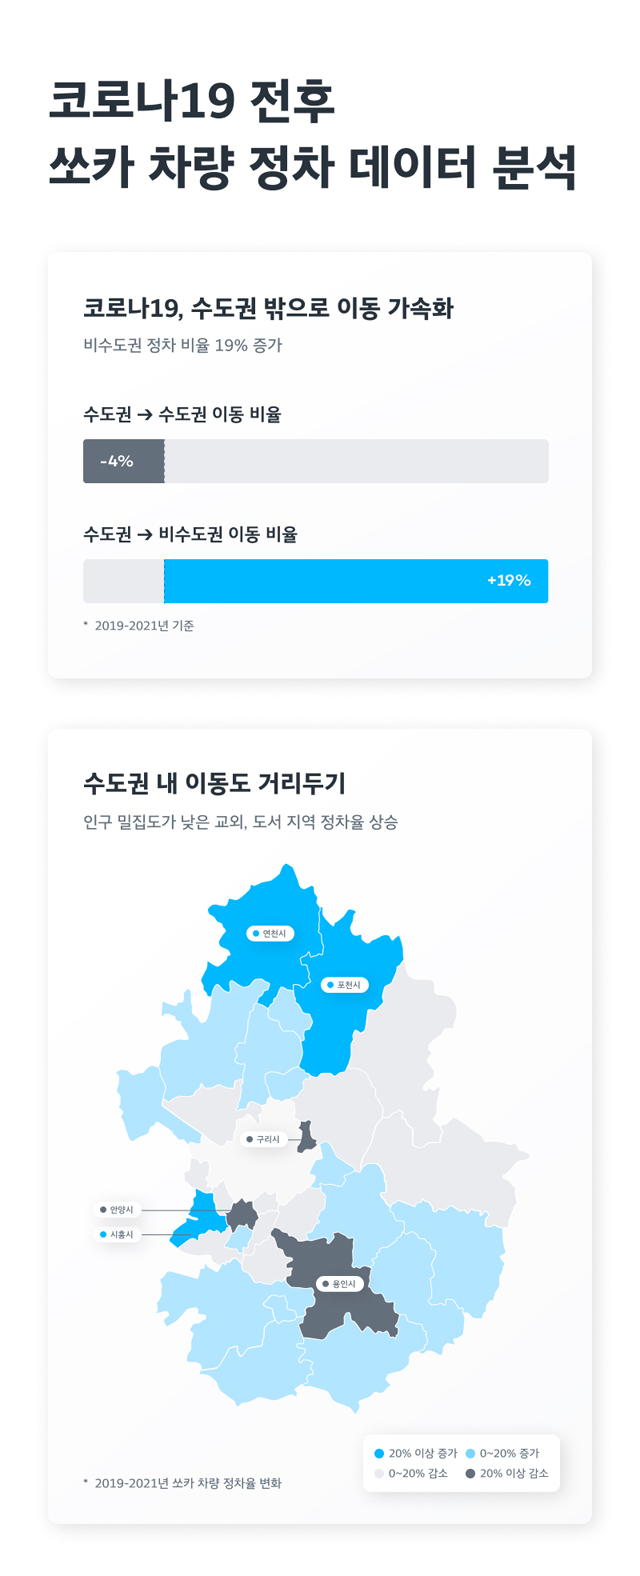
Task: Click the heading 코로나19, 수도권 밖으로 이동 가속화
Action: [269, 308]
